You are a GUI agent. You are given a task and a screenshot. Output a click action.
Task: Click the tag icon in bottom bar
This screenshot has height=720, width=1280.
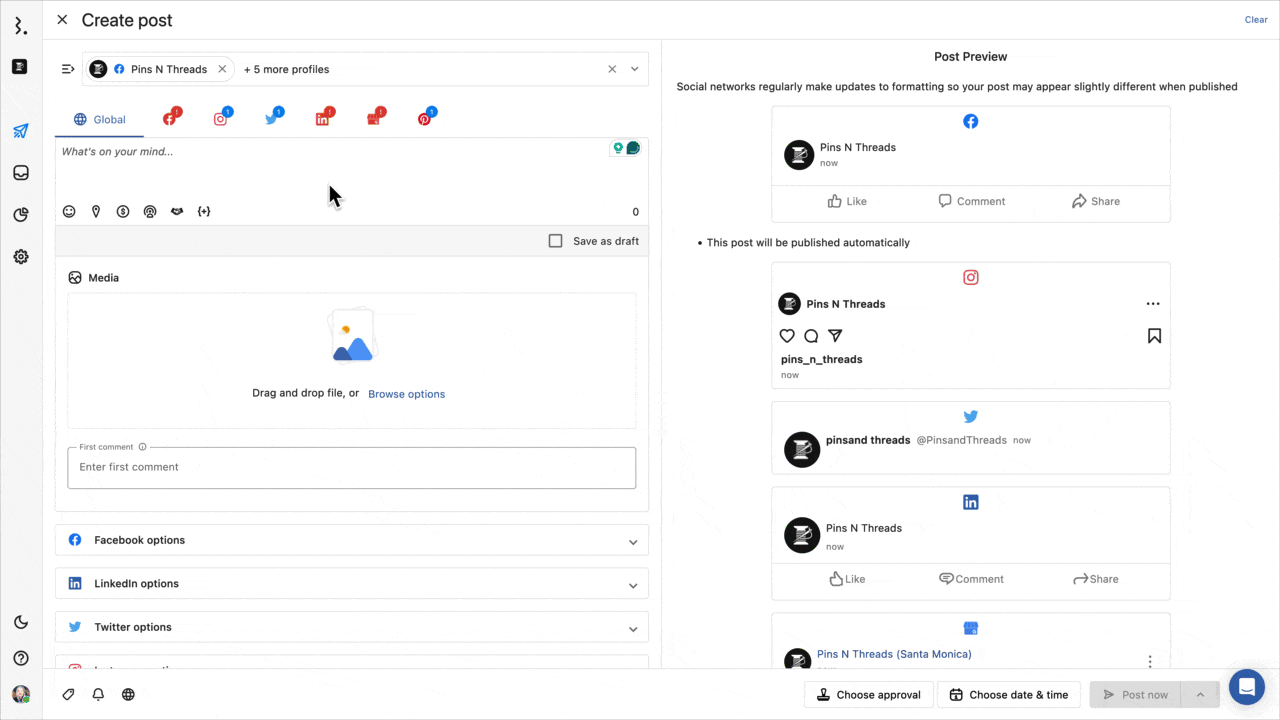pyautogui.click(x=68, y=694)
